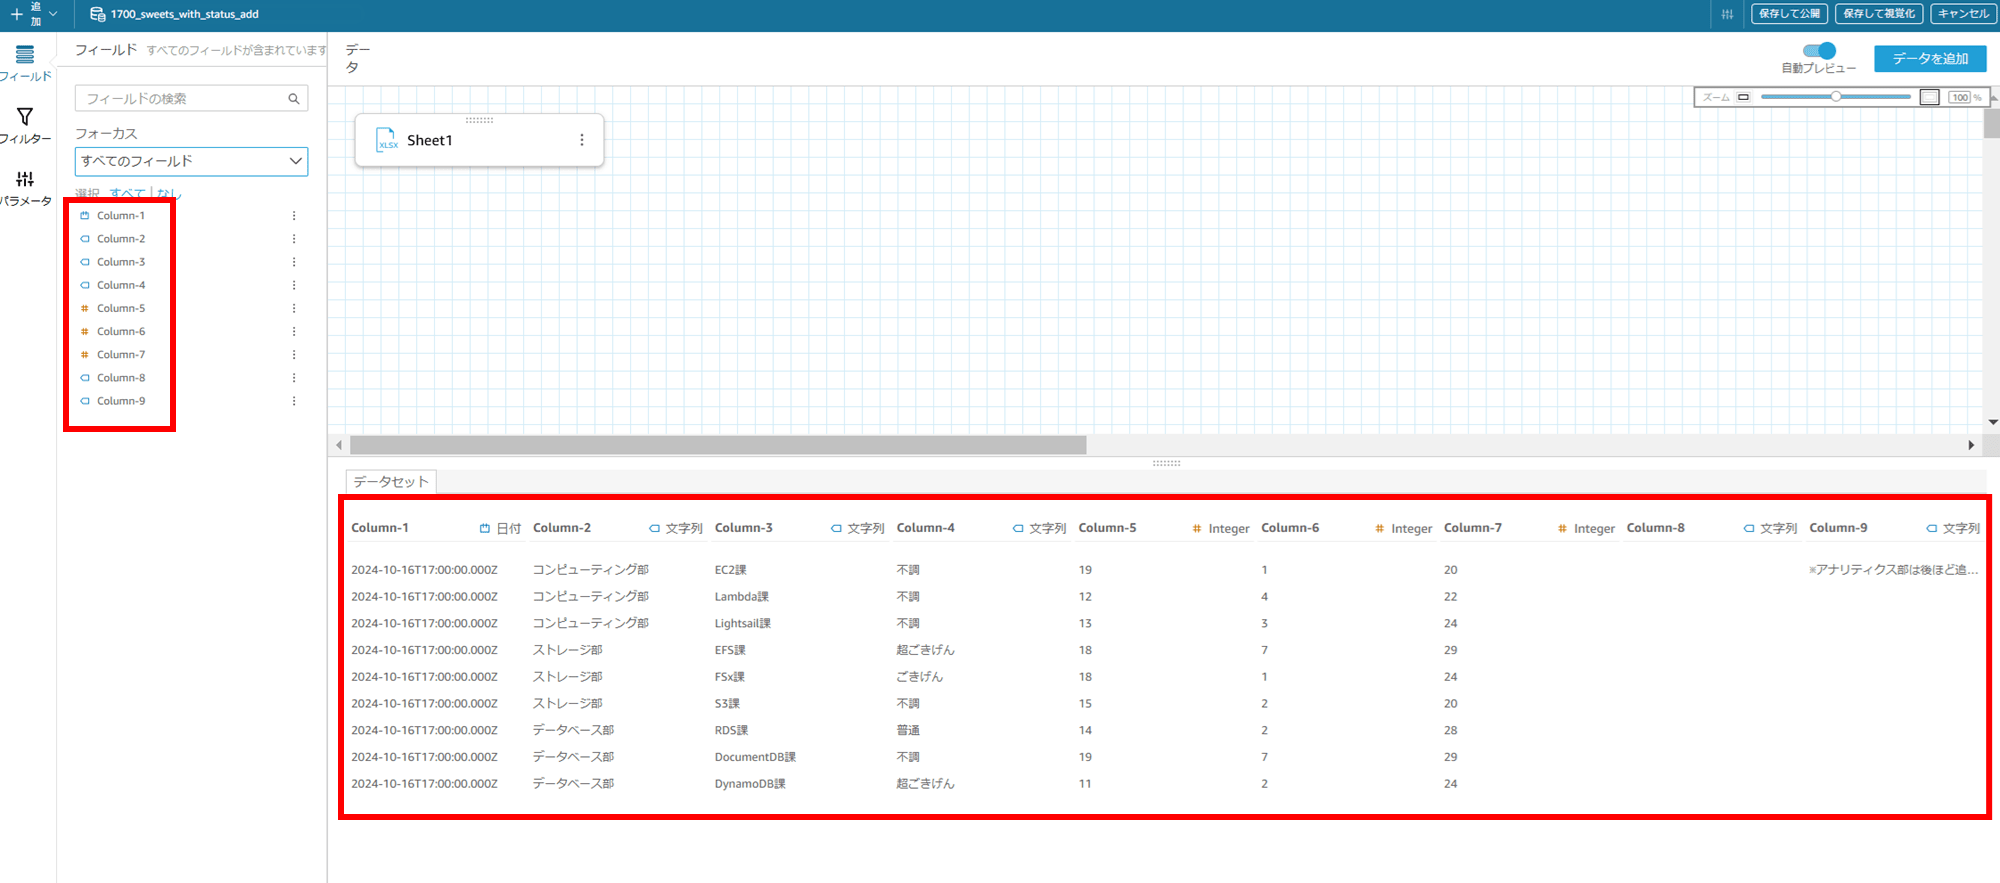Click the データを追加 button
Image resolution: width=2000 pixels, height=883 pixels.
[1930, 59]
